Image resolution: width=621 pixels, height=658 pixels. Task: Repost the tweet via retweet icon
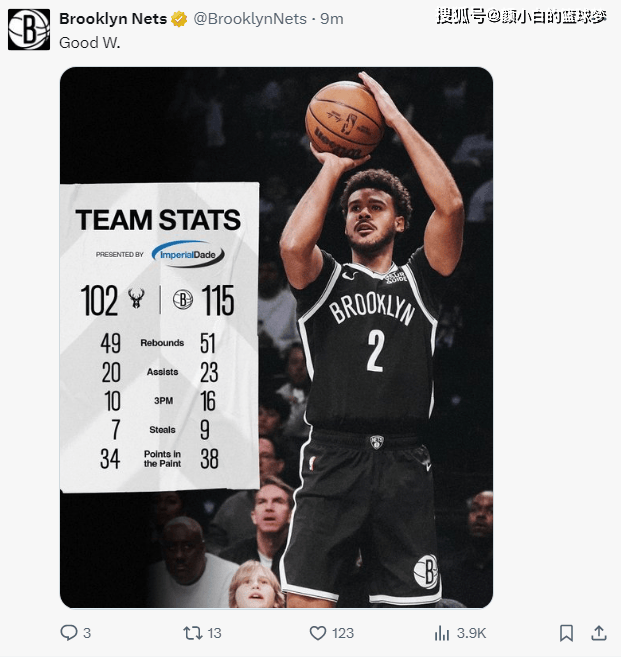coord(193,633)
